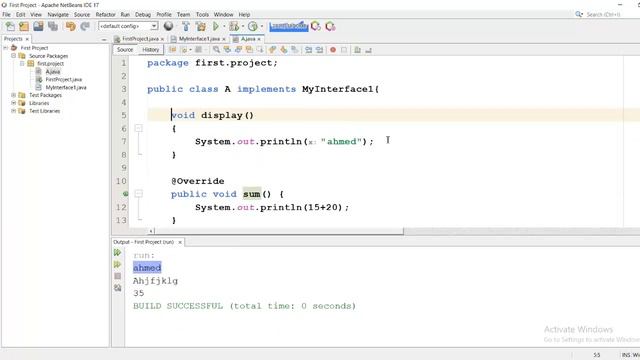Click the Stop square icon in Output
This screenshot has height=360, width=640.
[x=118, y=276]
